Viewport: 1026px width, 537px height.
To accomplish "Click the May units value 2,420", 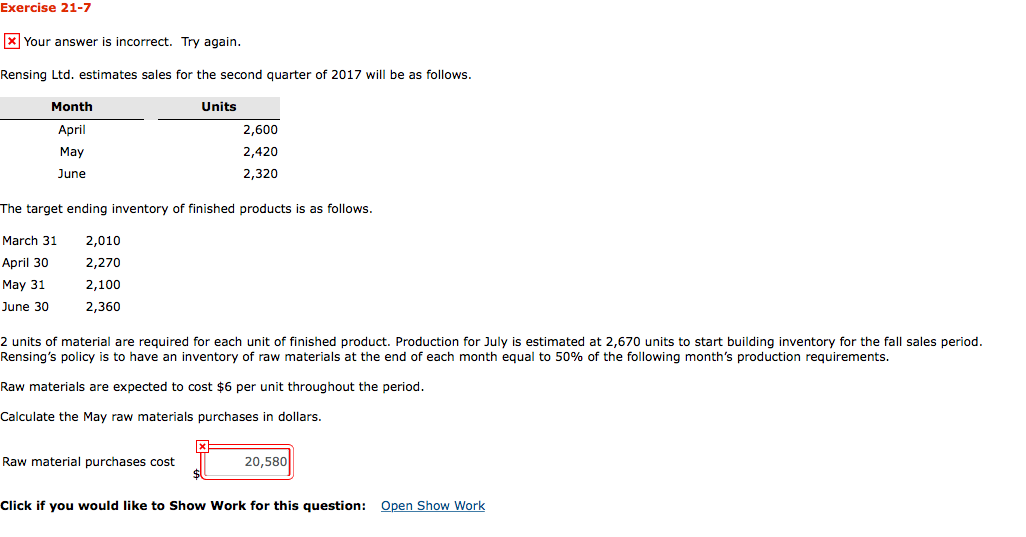I will (260, 152).
